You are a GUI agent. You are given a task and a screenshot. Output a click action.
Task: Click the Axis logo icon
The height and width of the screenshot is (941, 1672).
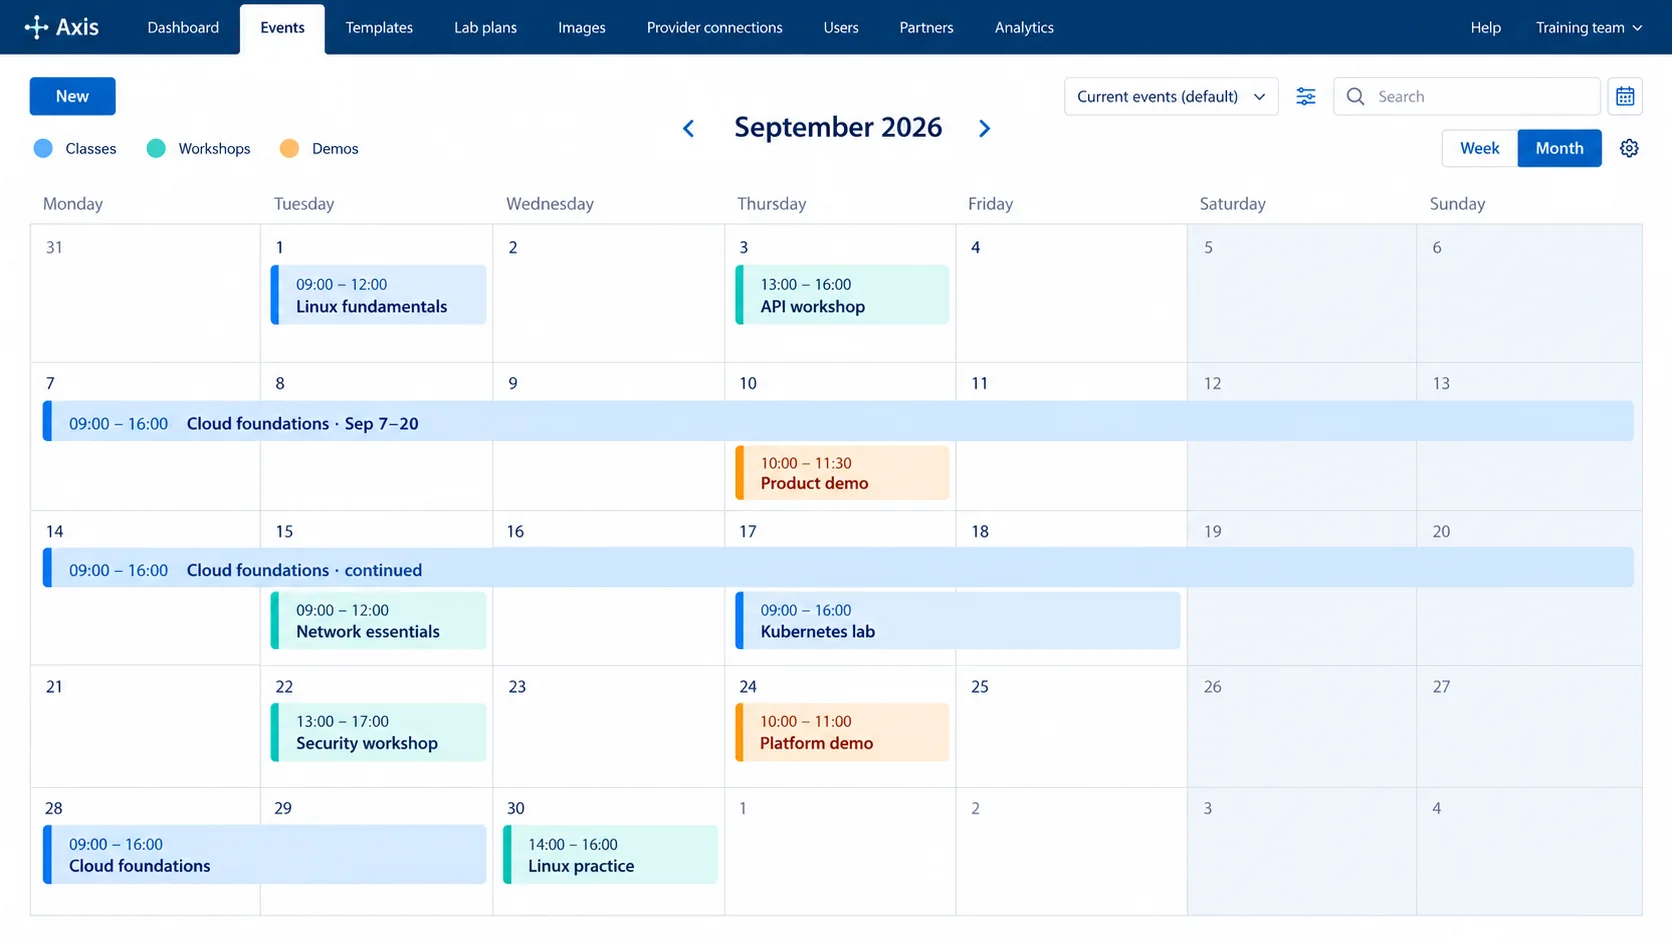36,27
